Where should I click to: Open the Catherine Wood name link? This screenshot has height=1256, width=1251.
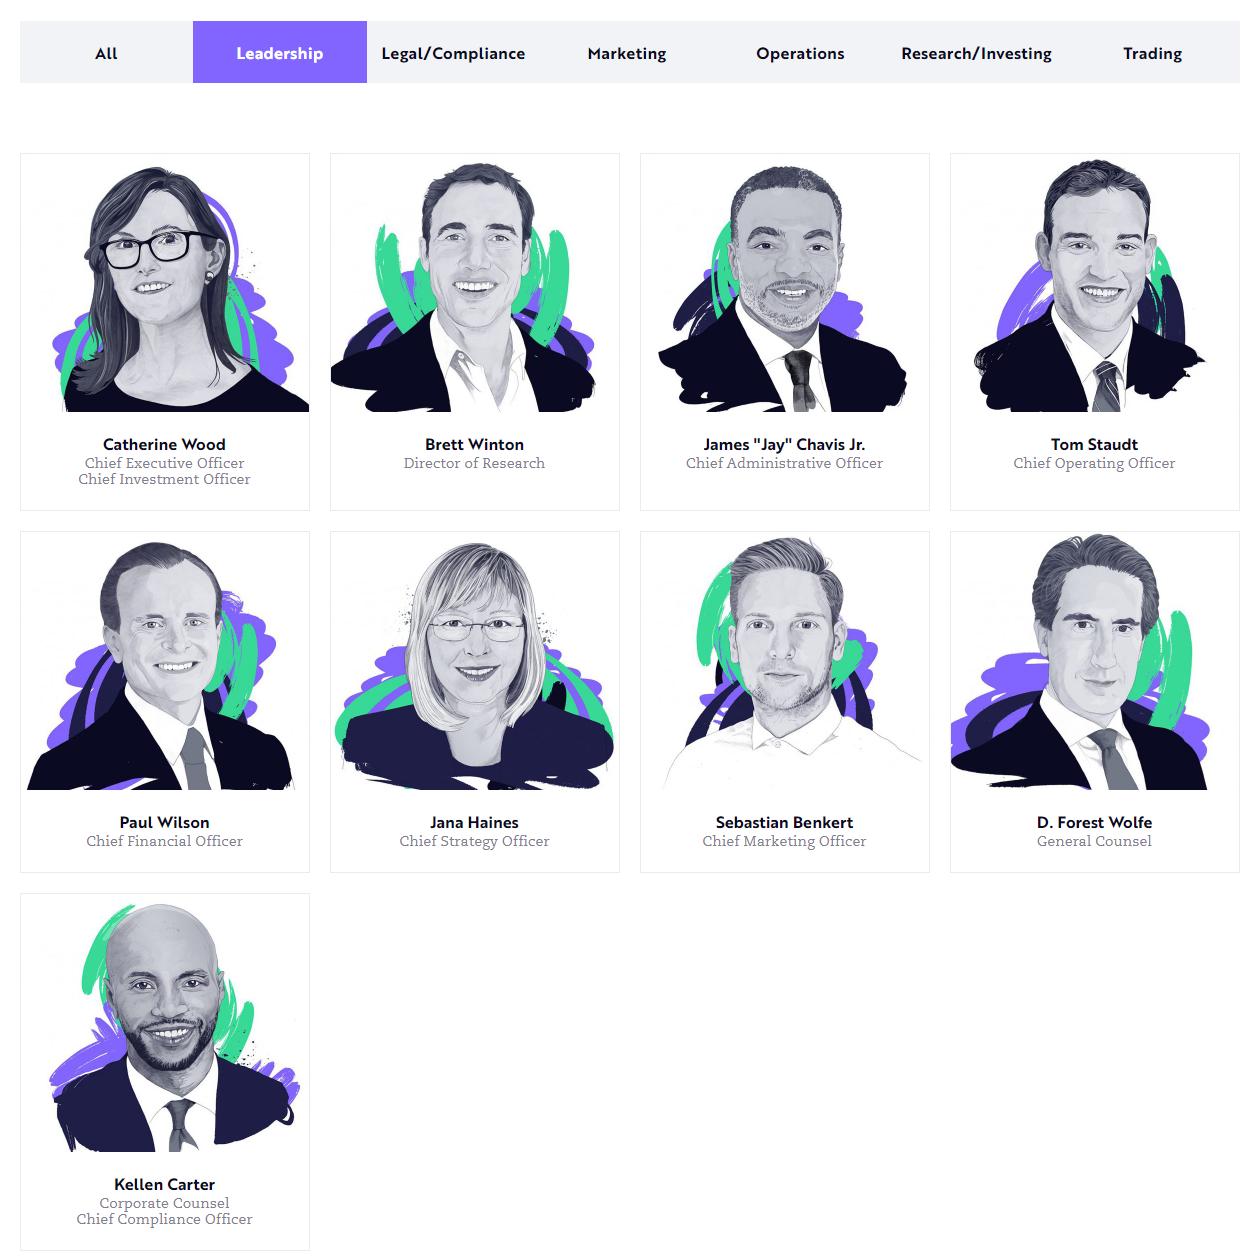tap(165, 444)
